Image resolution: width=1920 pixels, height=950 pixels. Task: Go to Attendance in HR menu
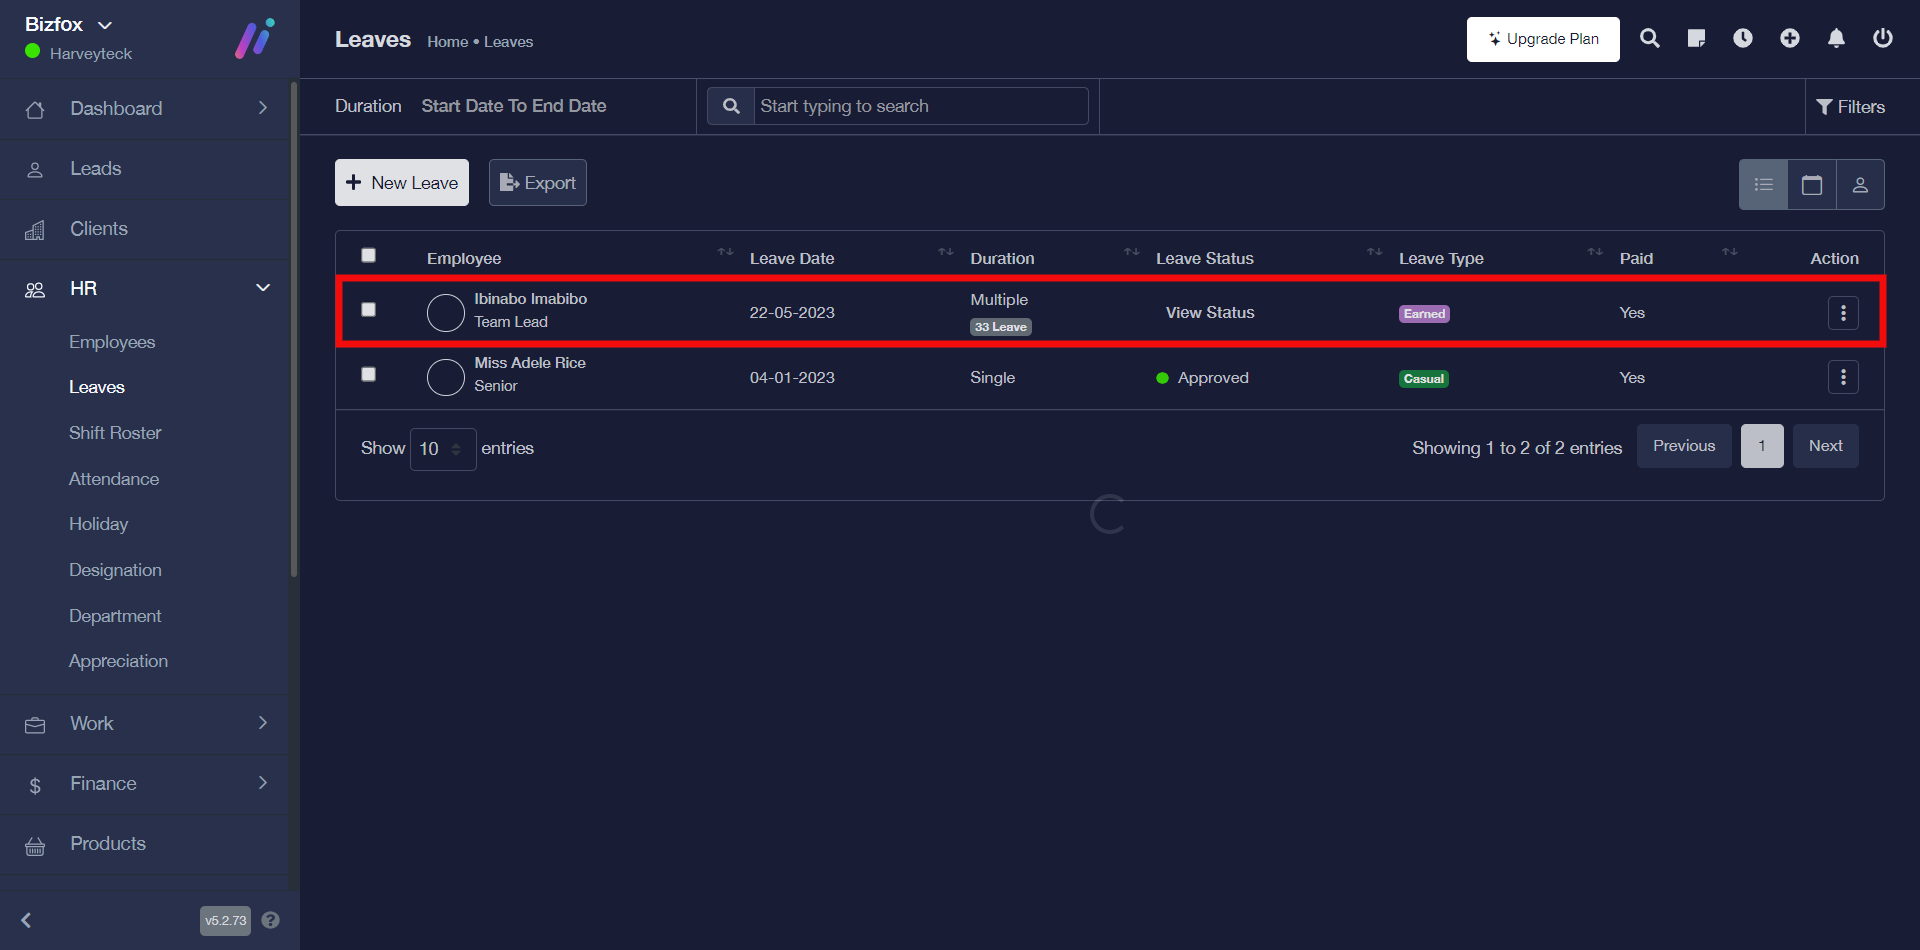point(114,479)
